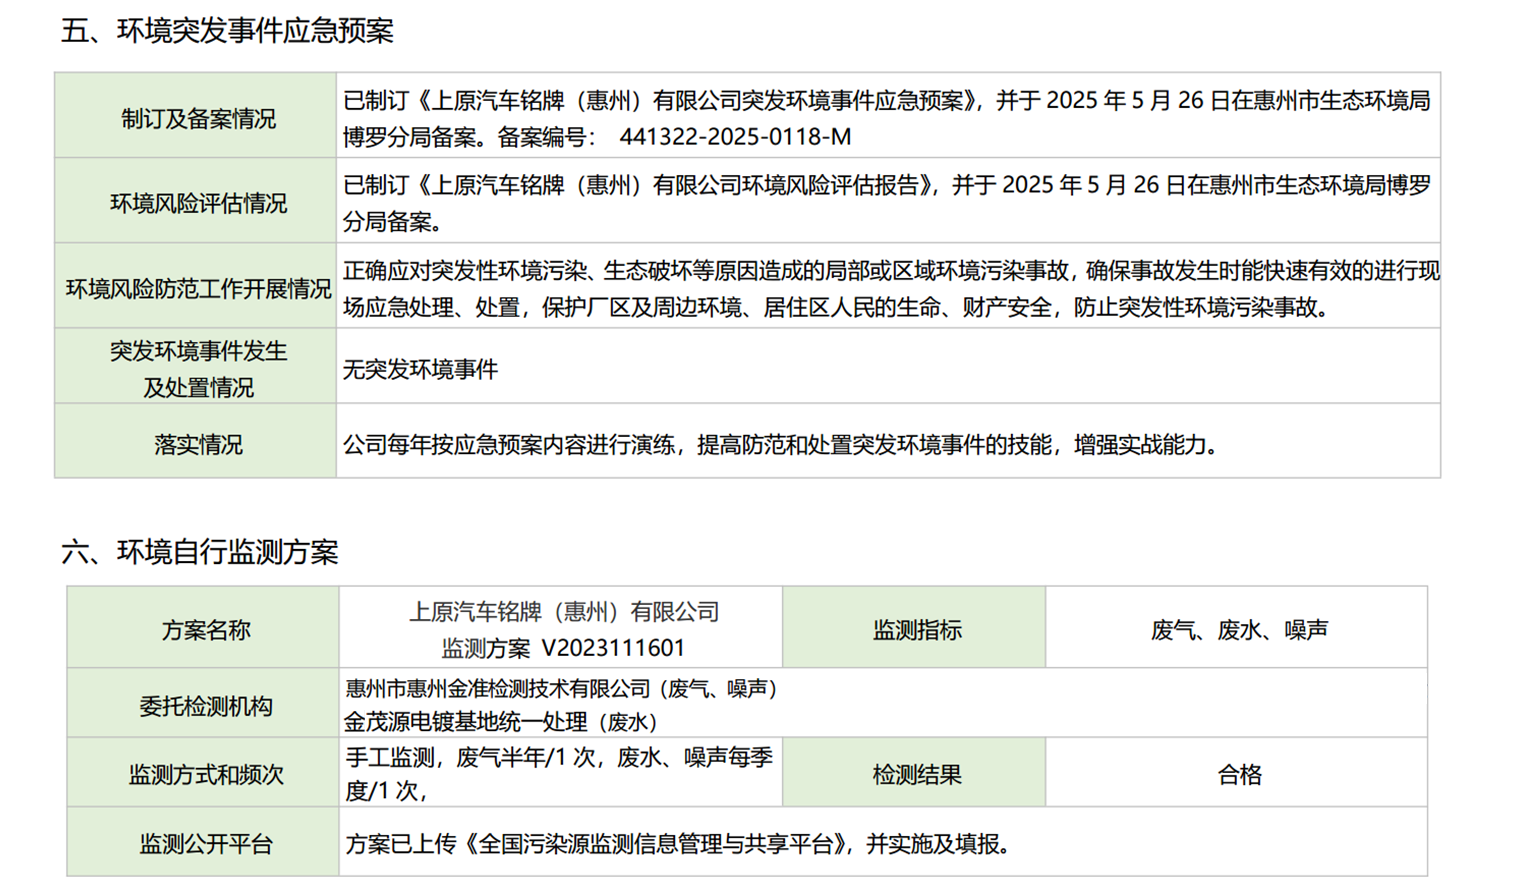Click the cell starting 公司每年按应急预案内容进行演练
Screen dimensions: 1521x887
pos(888,441)
